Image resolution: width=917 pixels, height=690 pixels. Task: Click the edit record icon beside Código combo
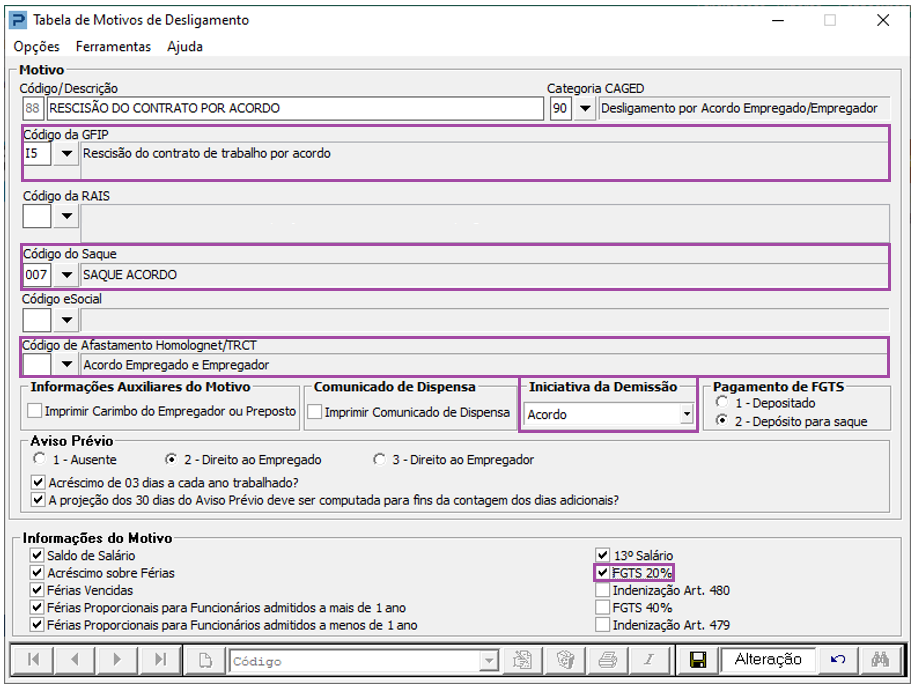click(x=522, y=661)
